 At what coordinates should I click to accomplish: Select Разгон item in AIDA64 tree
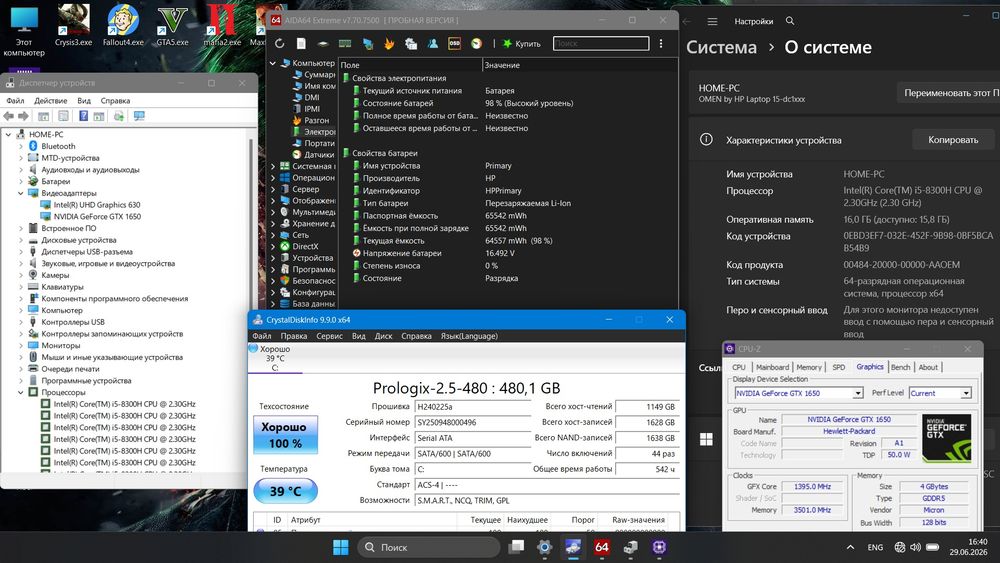[x=316, y=120]
